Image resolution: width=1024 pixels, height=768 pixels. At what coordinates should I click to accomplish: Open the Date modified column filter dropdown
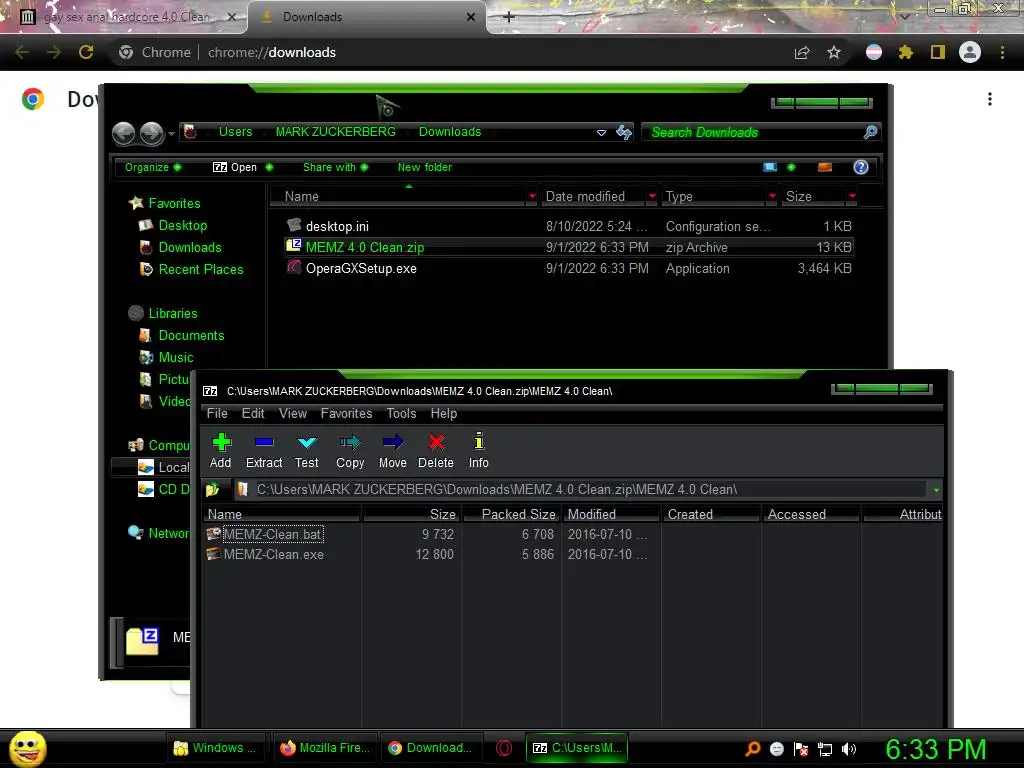[652, 196]
